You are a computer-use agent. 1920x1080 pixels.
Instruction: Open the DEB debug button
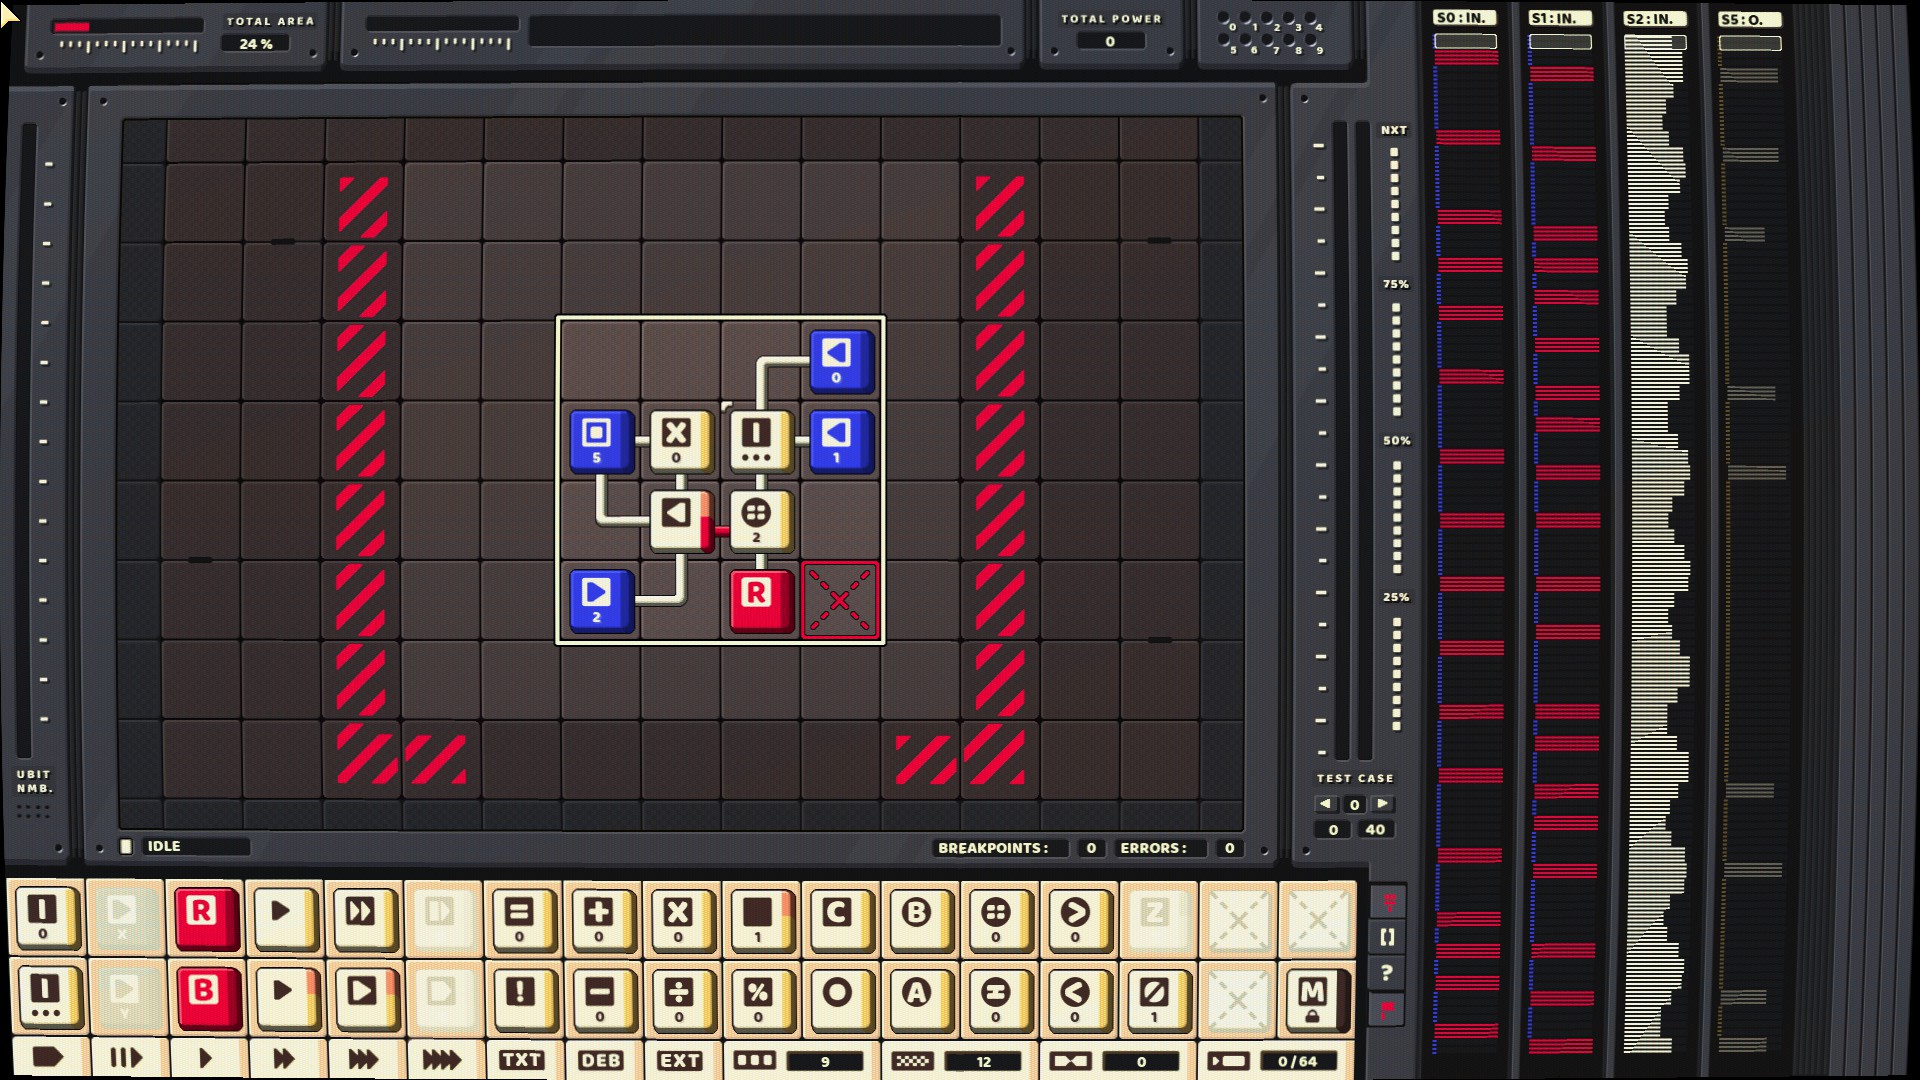point(600,1060)
